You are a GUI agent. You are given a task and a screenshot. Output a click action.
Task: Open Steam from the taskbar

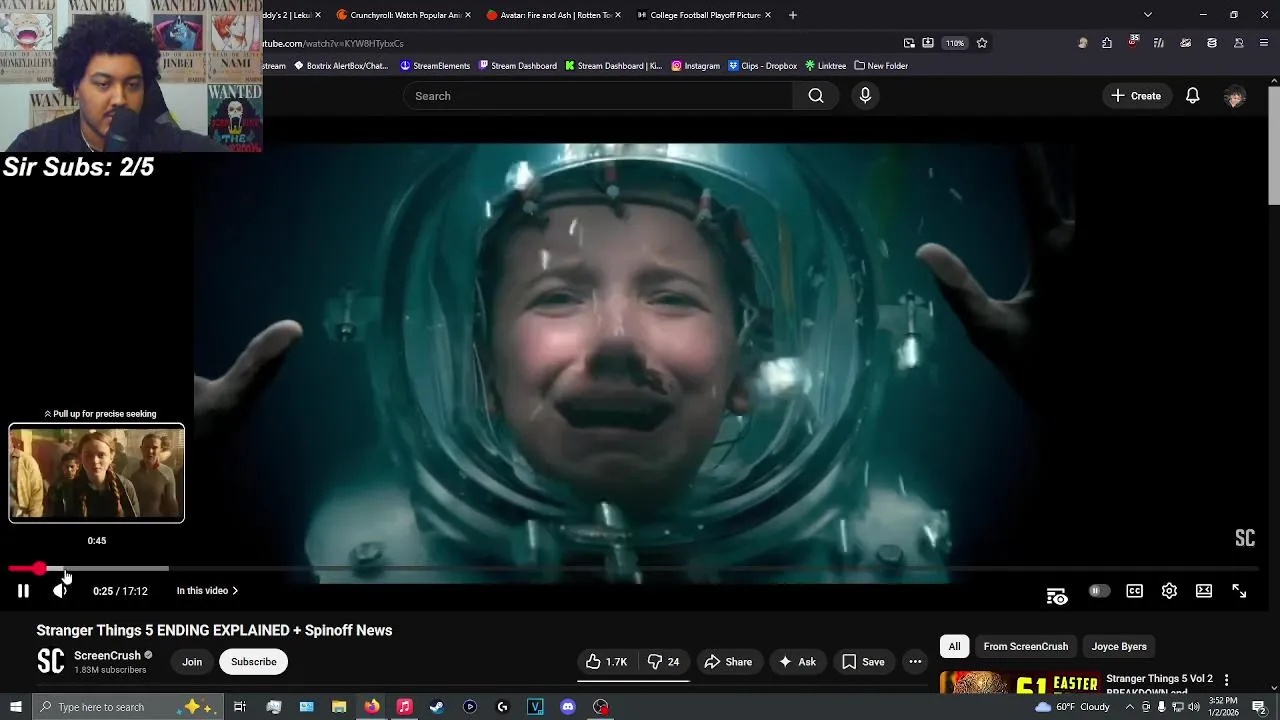click(437, 707)
